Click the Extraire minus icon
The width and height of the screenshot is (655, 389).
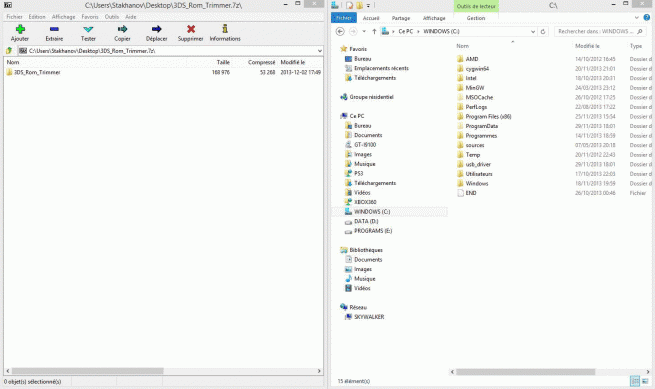[x=54, y=29]
